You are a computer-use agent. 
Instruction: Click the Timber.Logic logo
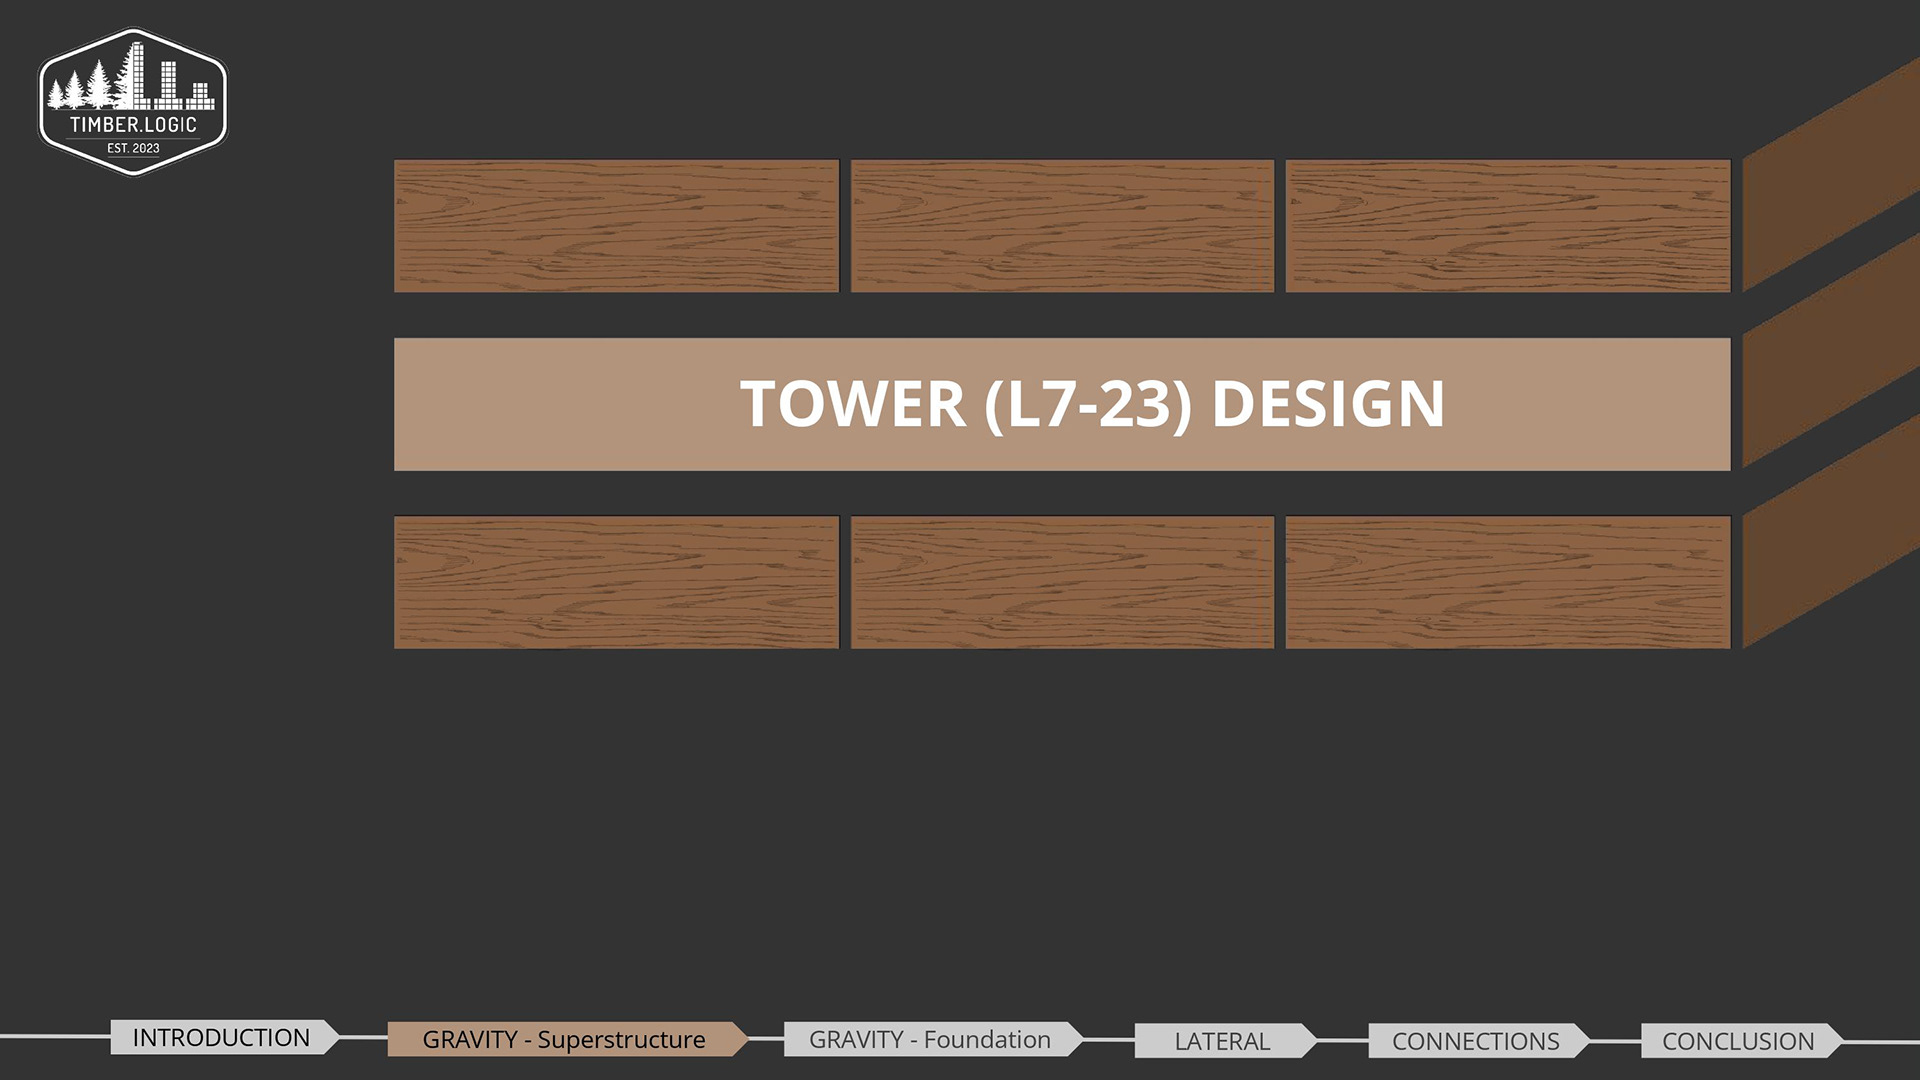click(x=133, y=102)
